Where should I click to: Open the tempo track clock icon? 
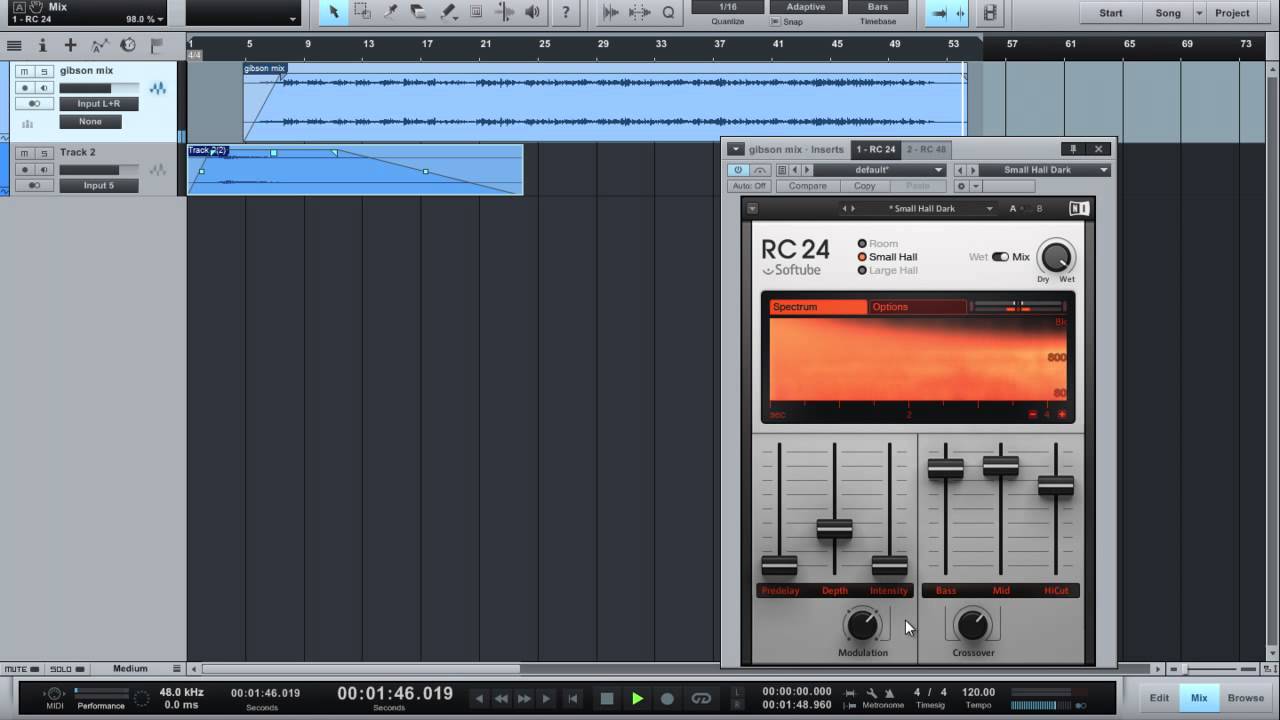[128, 45]
